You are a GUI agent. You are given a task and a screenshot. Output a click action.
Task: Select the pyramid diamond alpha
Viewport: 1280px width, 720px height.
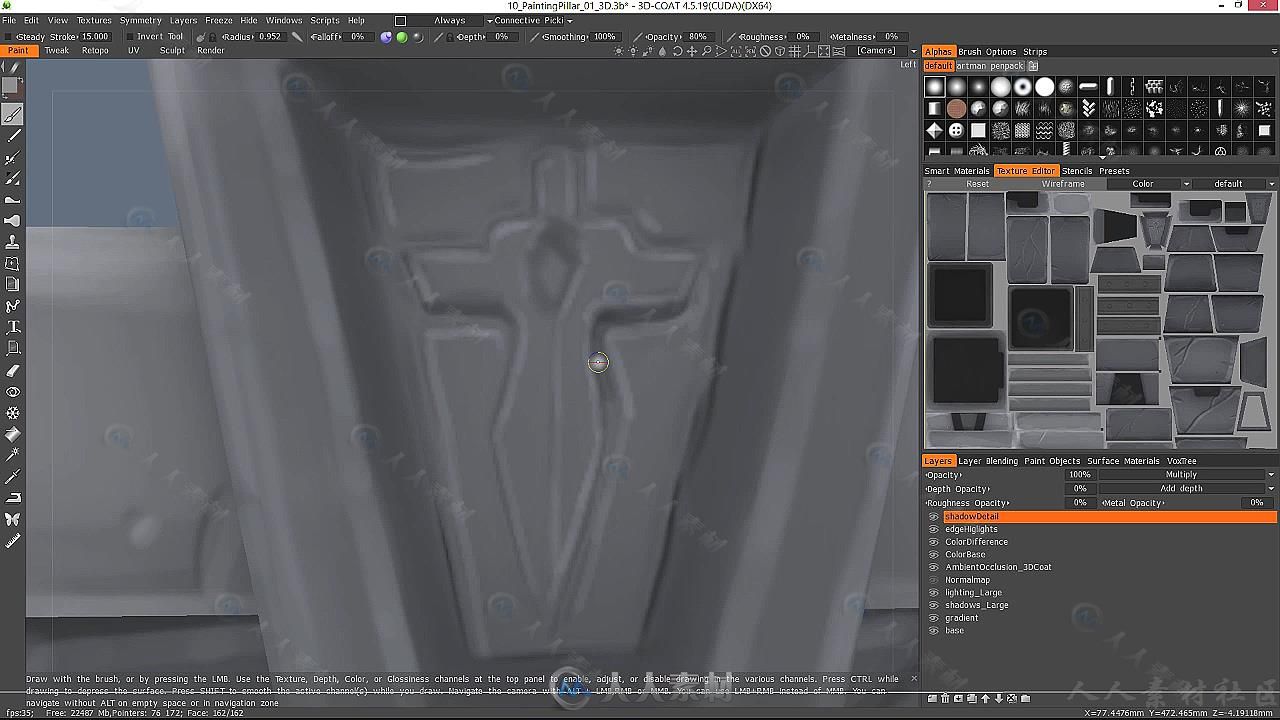pos(935,130)
